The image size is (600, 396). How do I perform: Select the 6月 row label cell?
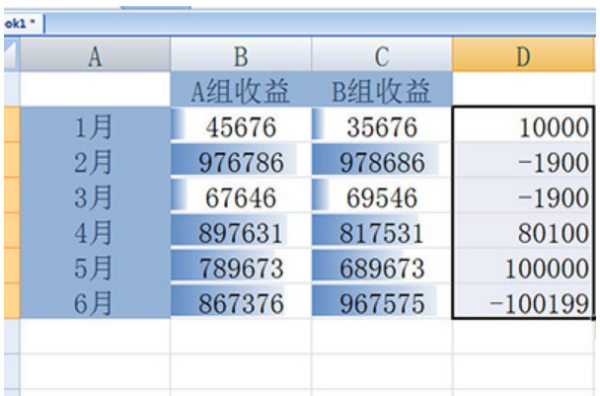(x=95, y=301)
